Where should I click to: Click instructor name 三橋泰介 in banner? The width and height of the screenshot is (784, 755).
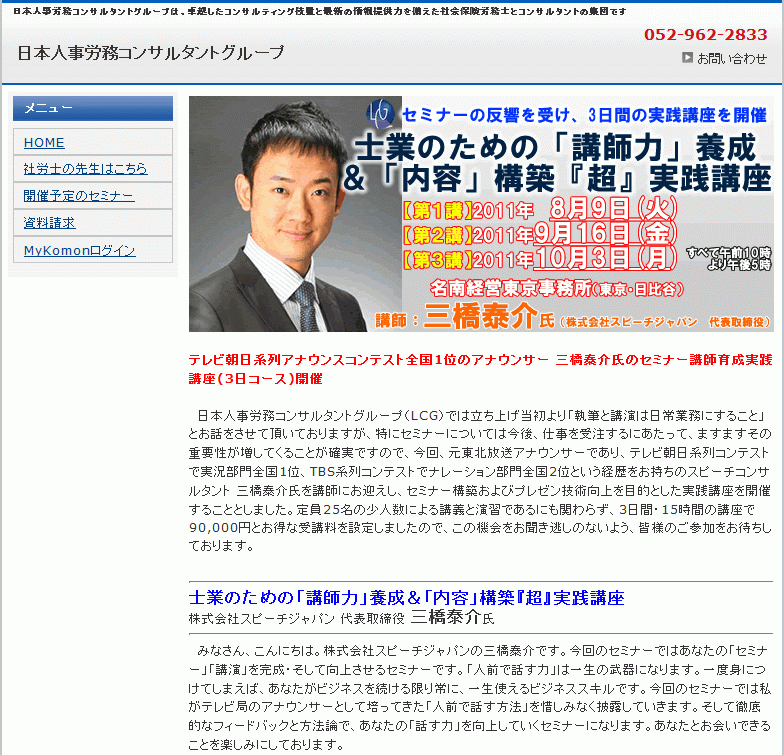click(480, 316)
